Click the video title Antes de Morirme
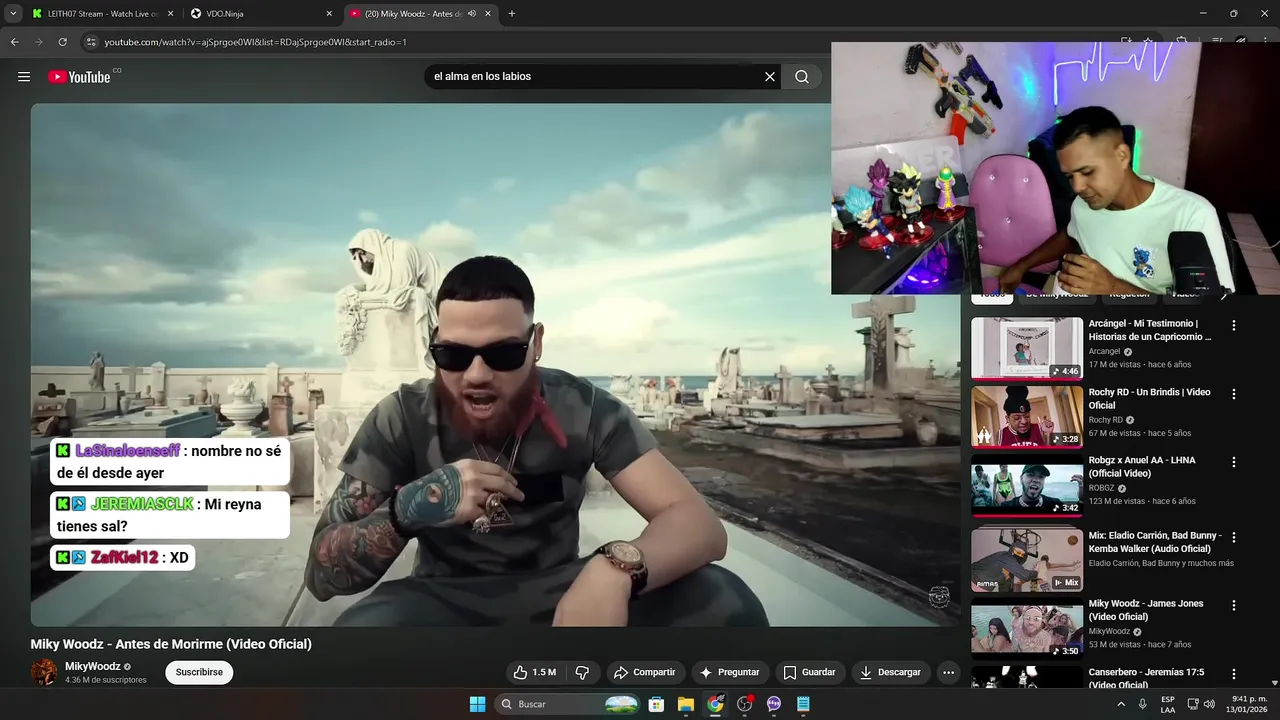The image size is (1280, 720). tap(171, 644)
